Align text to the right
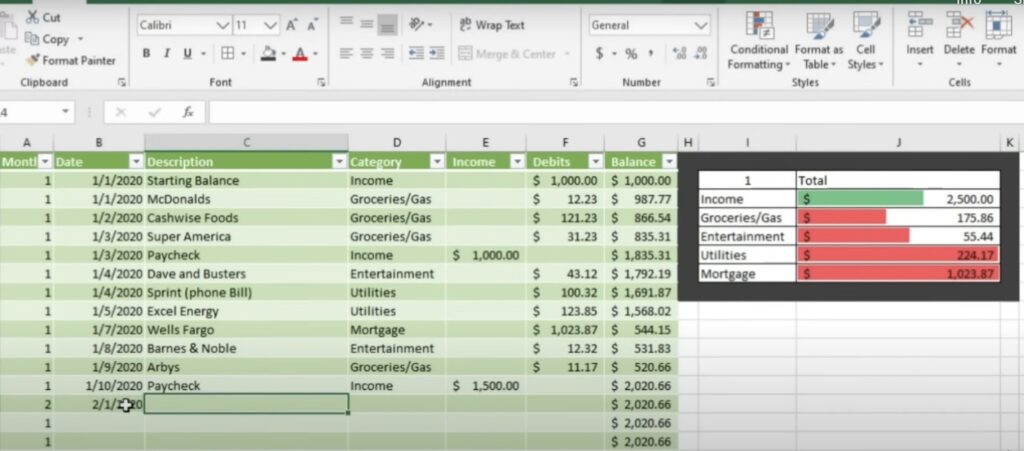Image resolution: width=1024 pixels, height=451 pixels. (x=388, y=54)
